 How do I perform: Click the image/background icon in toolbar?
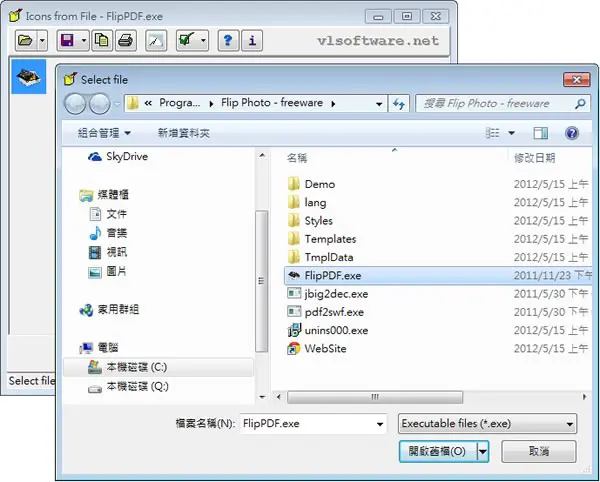[x=156, y=40]
